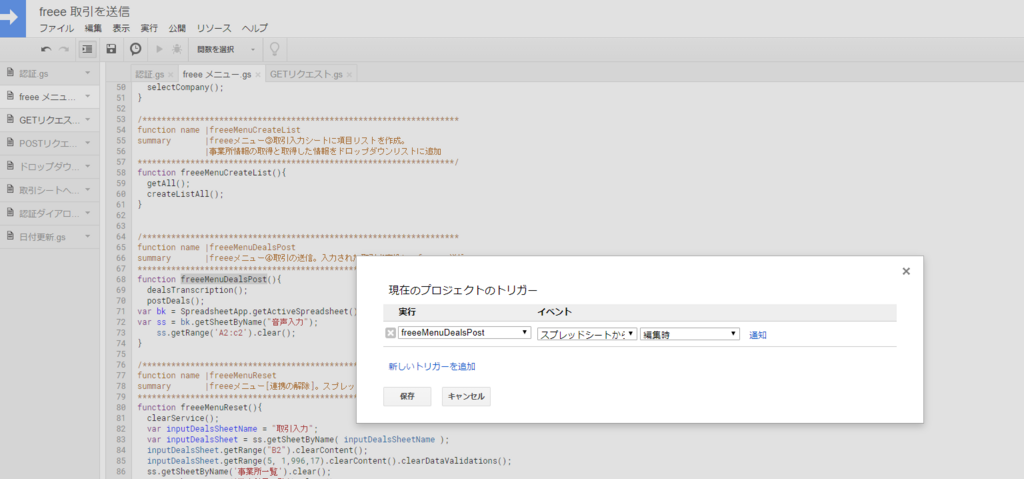This screenshot has height=479, width=1024.
Task: Close the GETリクエスト.gs editor tab
Action: click(349, 75)
